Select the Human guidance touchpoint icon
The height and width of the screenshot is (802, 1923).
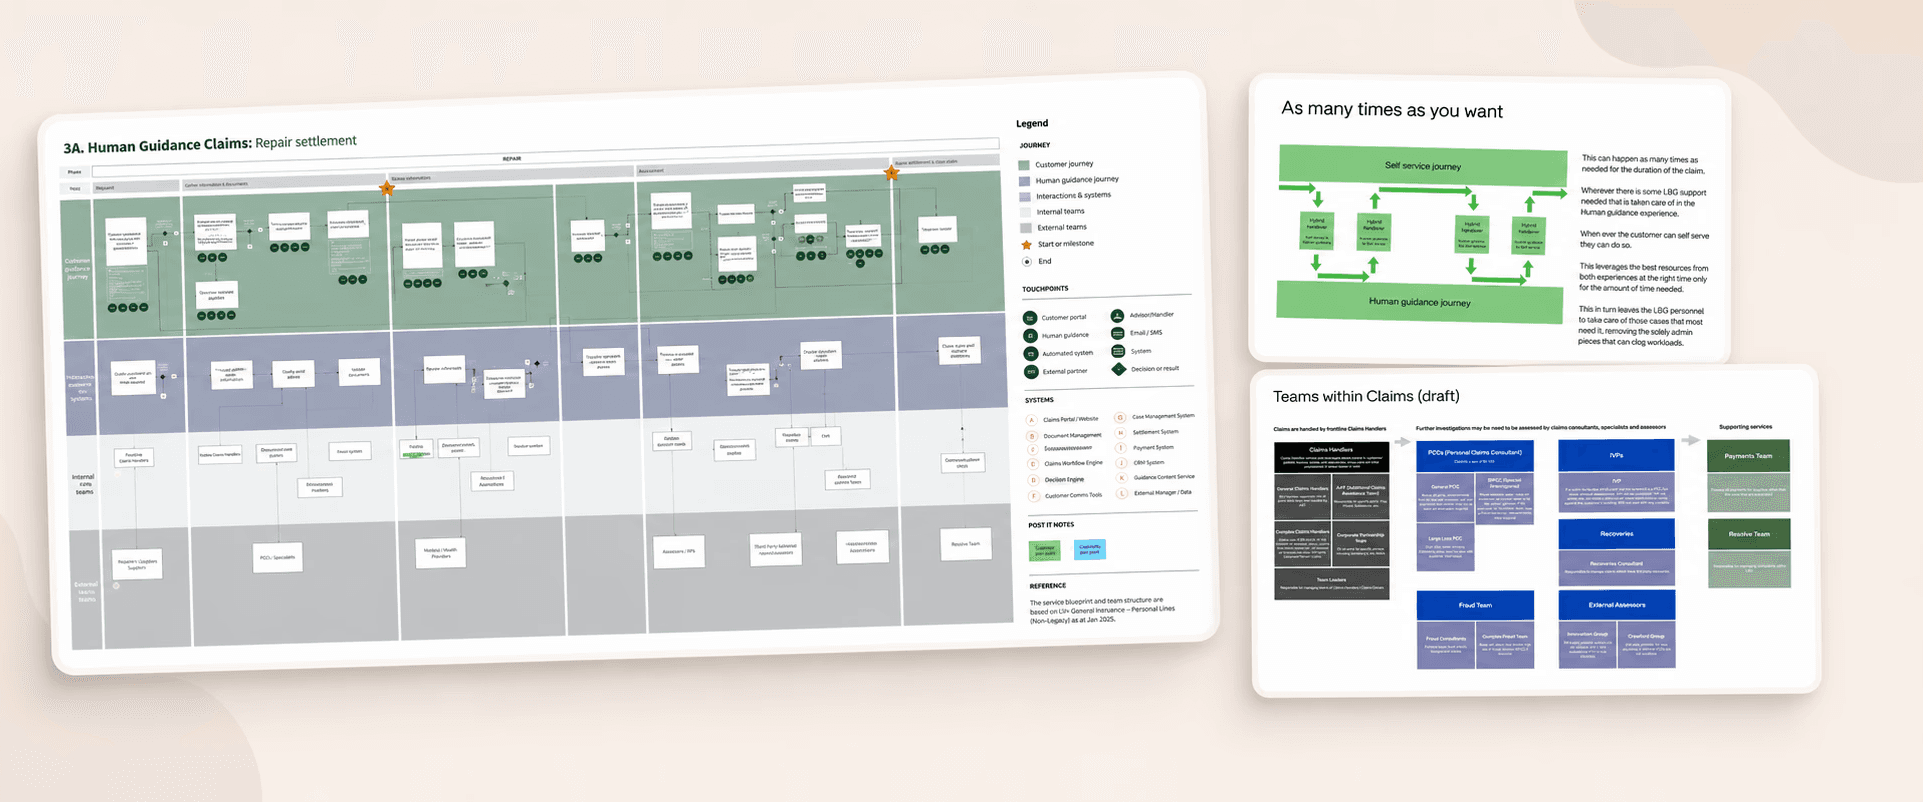click(x=1030, y=336)
